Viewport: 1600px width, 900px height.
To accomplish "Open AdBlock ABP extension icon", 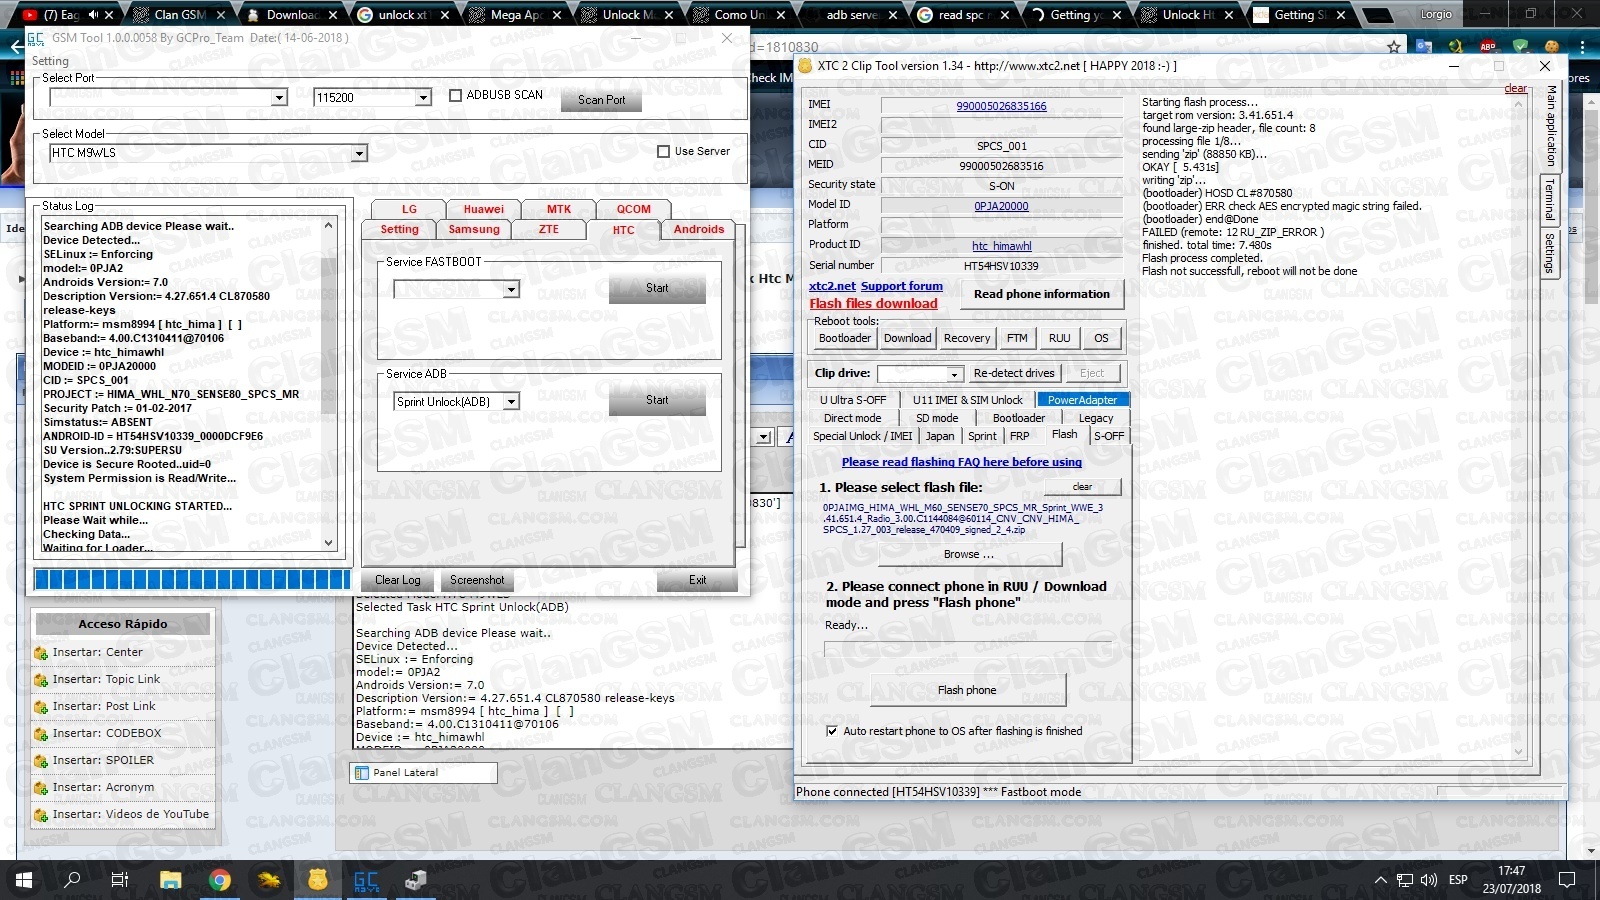I will pos(1488,47).
